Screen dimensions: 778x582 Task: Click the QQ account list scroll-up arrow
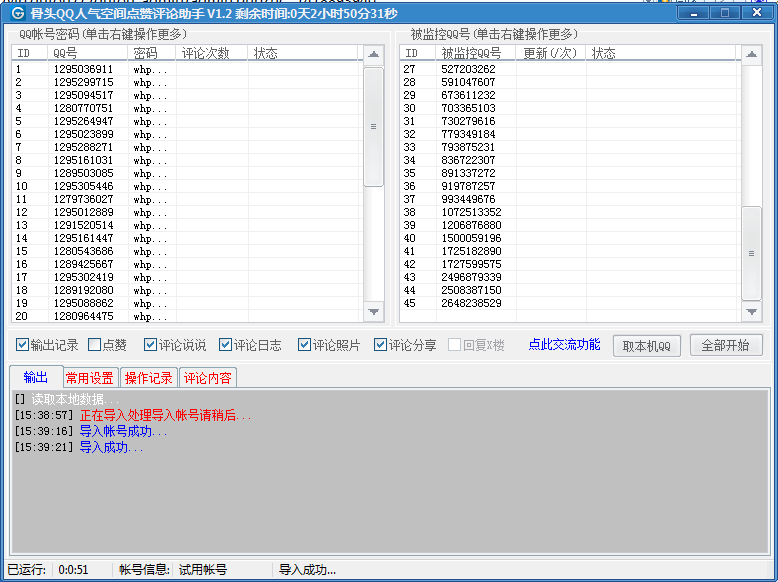pyautogui.click(x=374, y=55)
